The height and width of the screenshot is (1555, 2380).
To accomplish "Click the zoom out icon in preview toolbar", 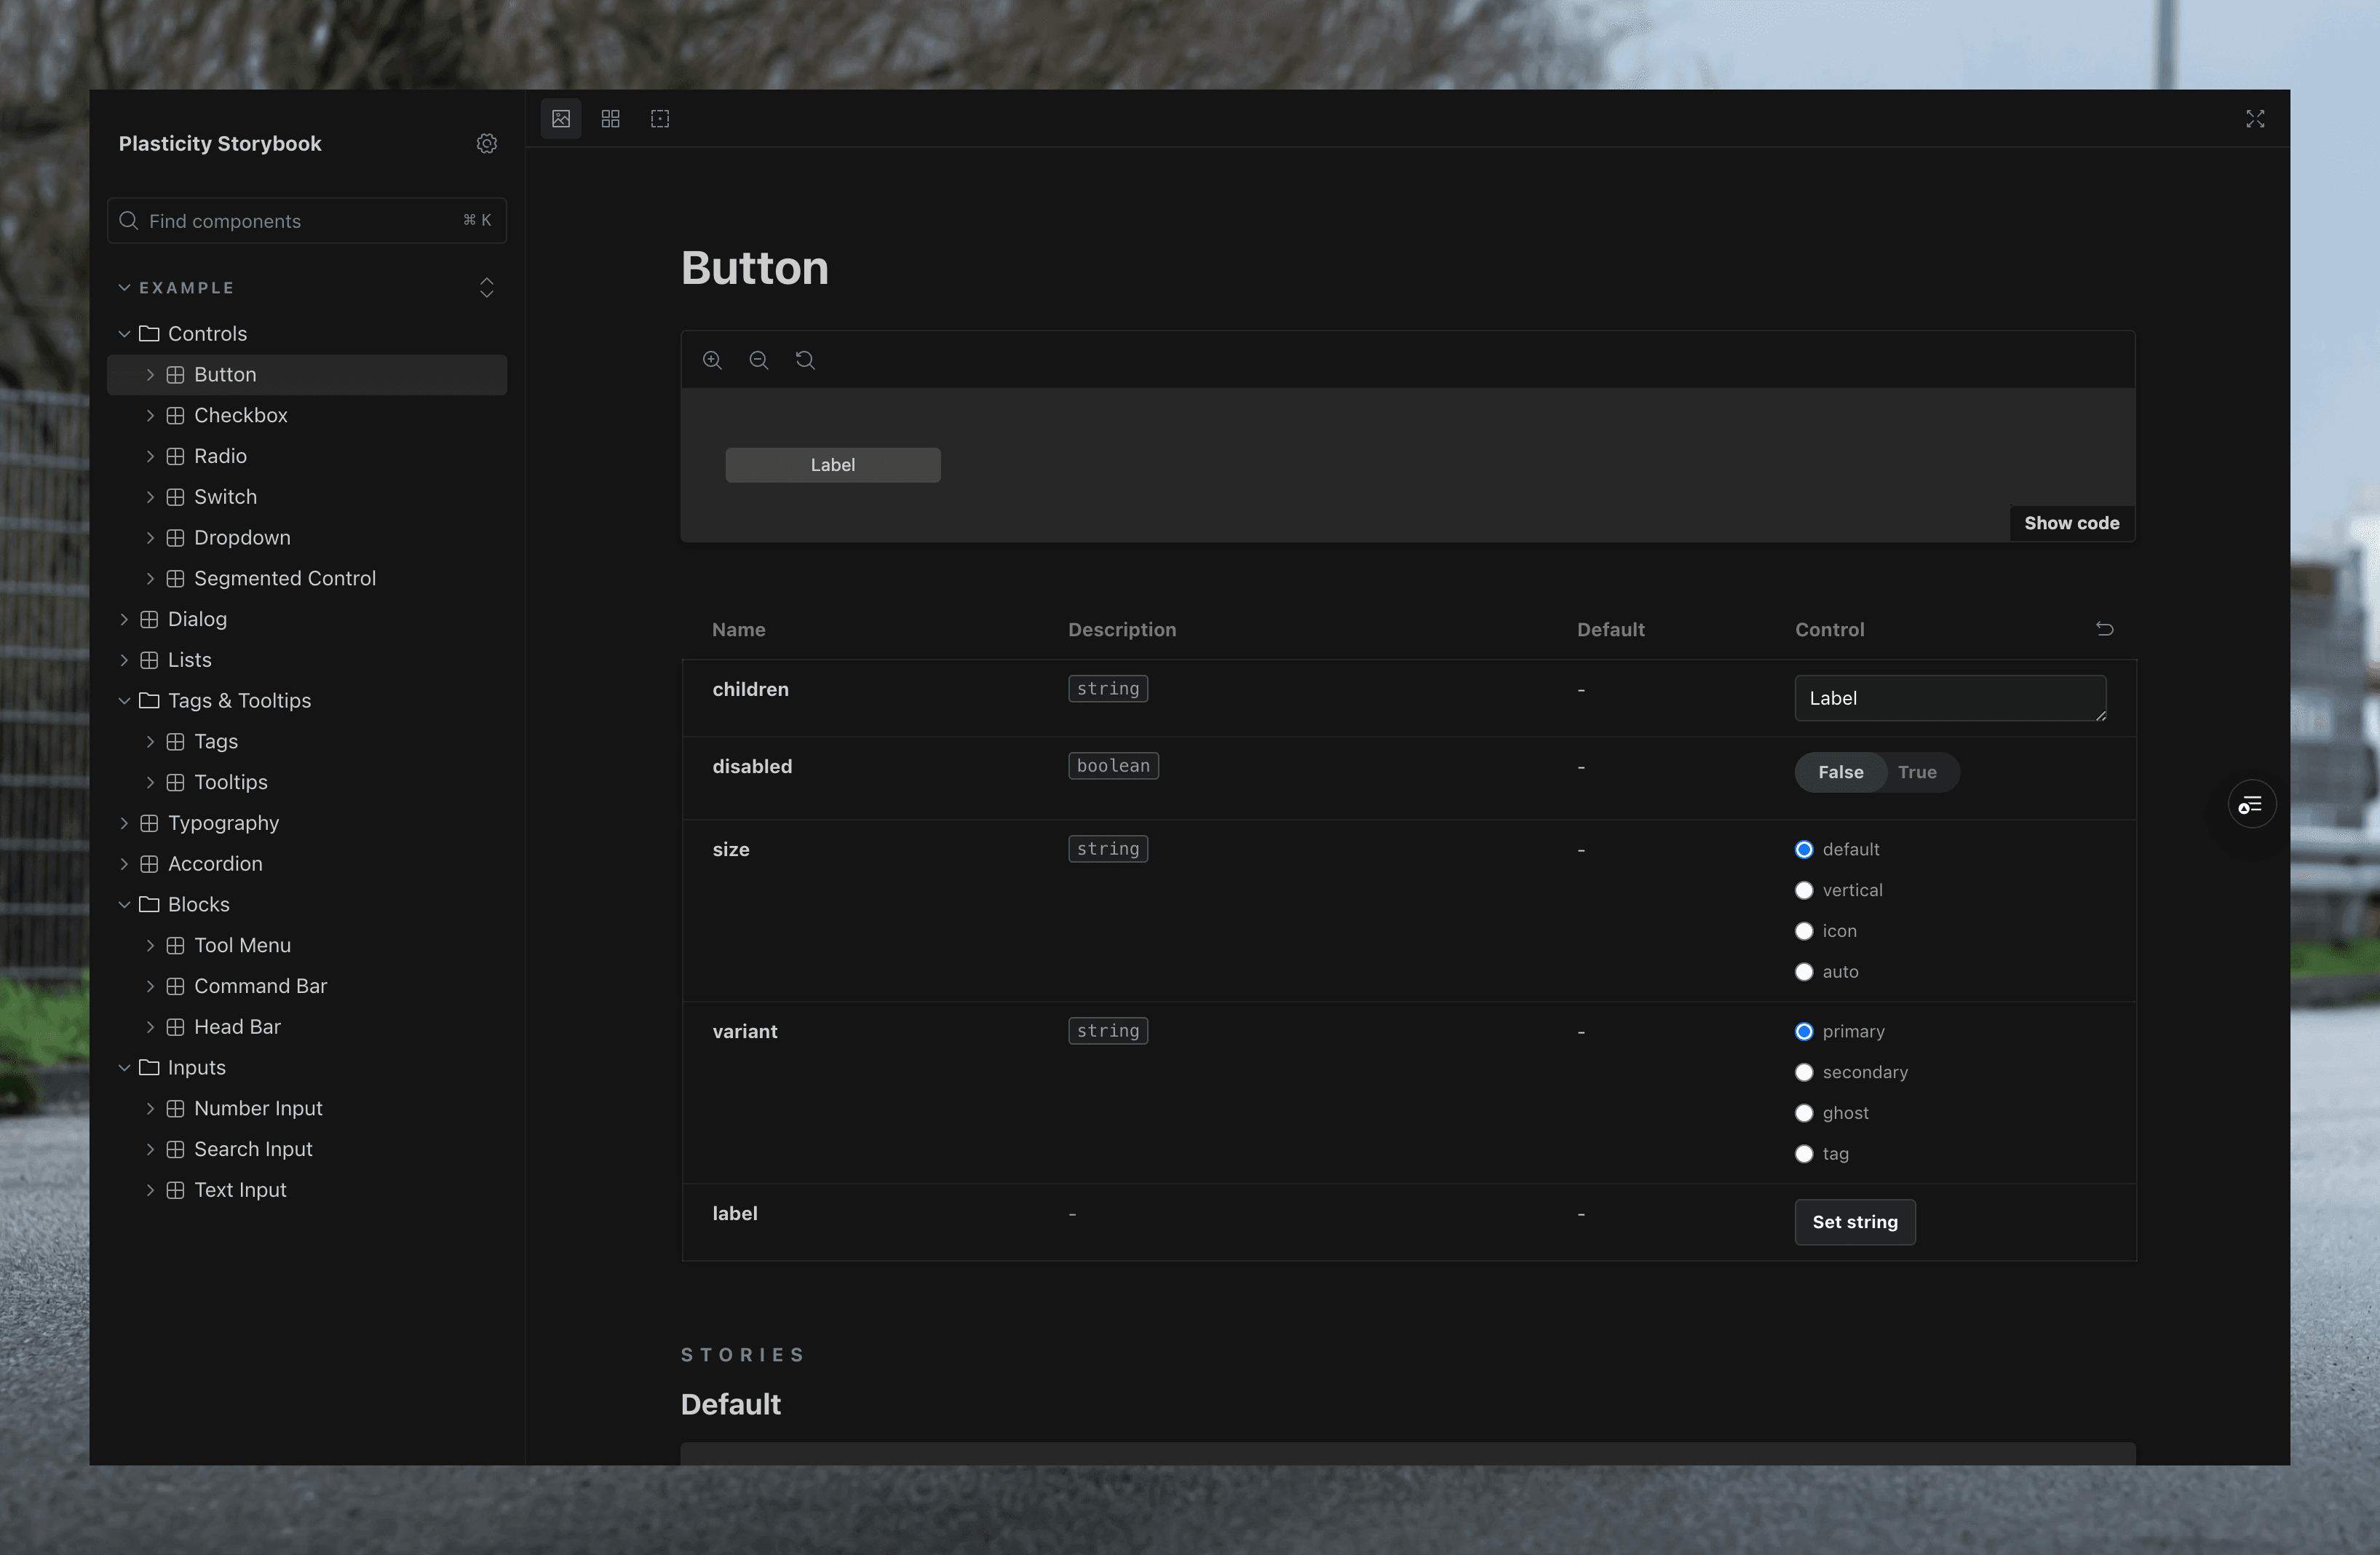I will pyautogui.click(x=759, y=360).
